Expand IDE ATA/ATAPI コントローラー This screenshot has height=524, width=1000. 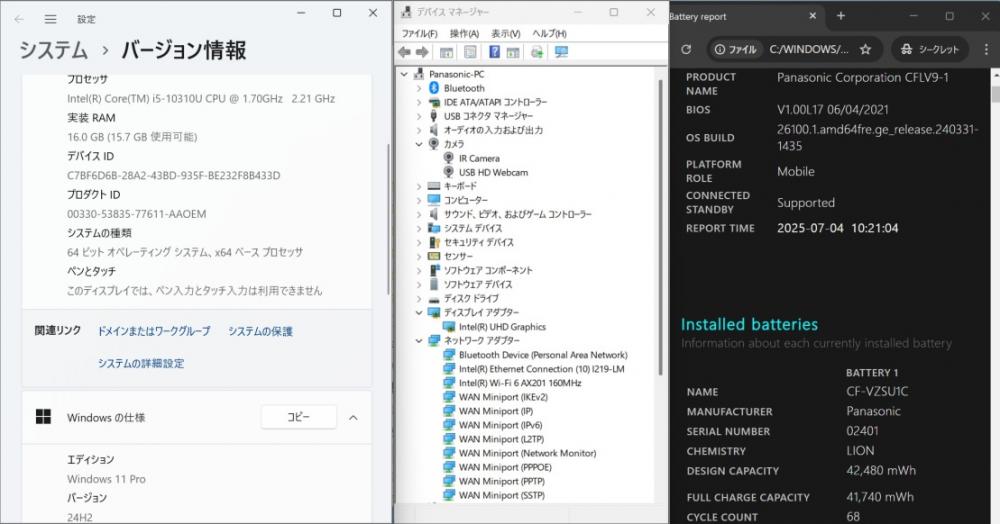pos(419,102)
